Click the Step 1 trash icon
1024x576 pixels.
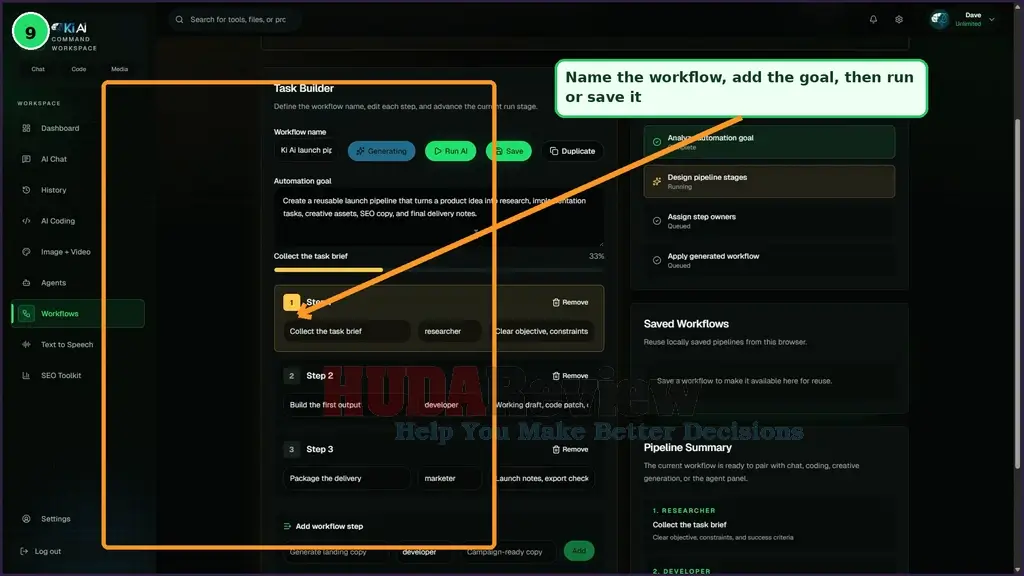(x=556, y=302)
